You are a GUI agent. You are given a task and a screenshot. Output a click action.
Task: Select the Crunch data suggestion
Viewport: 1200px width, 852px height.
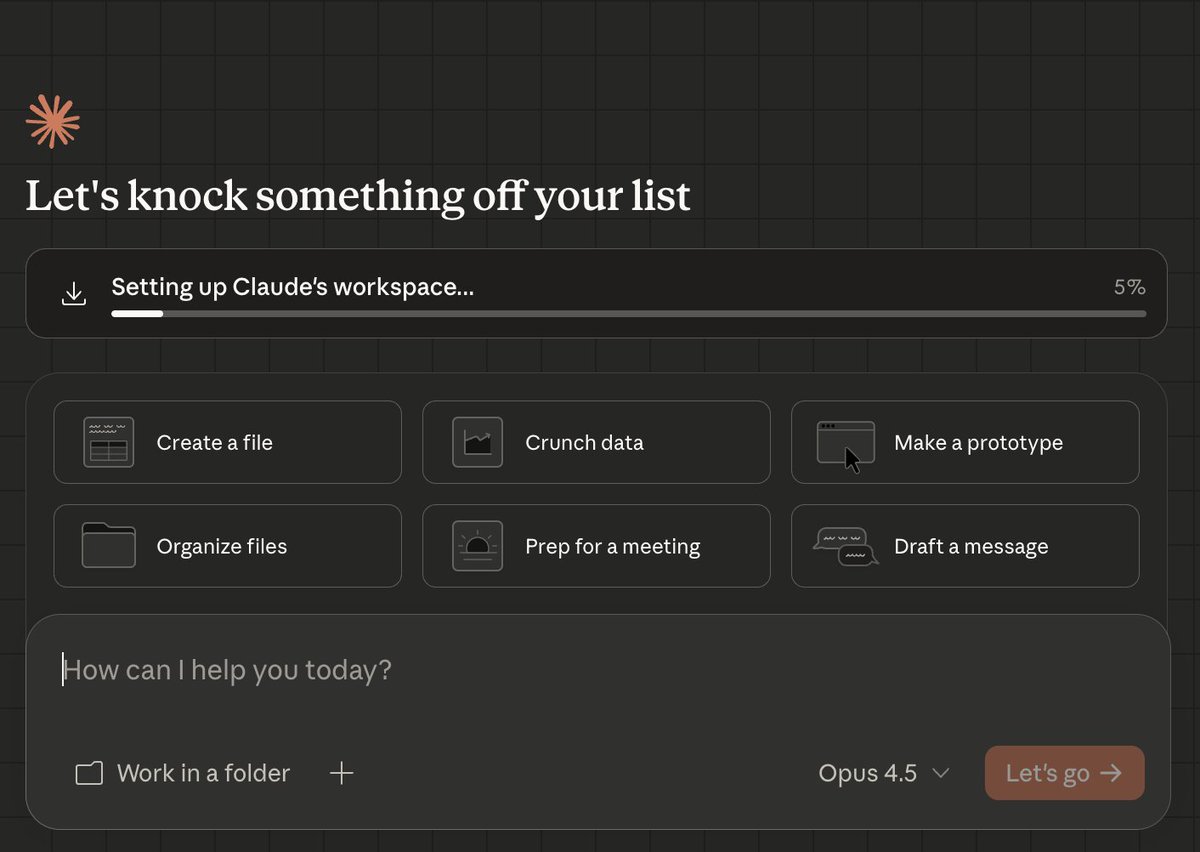click(x=596, y=442)
